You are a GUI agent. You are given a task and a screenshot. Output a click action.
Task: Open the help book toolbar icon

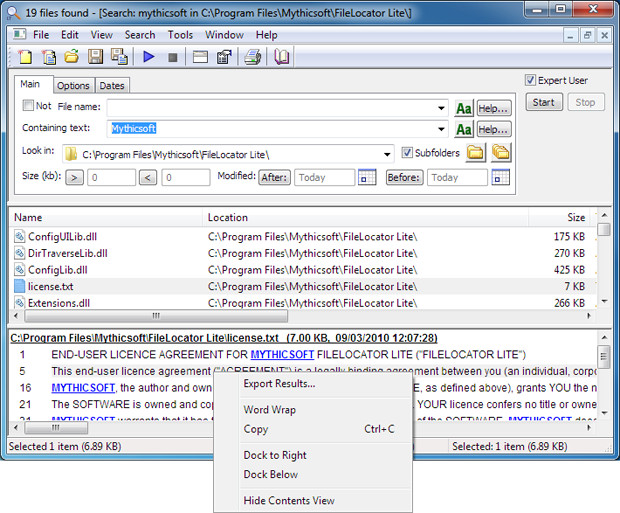tap(282, 57)
